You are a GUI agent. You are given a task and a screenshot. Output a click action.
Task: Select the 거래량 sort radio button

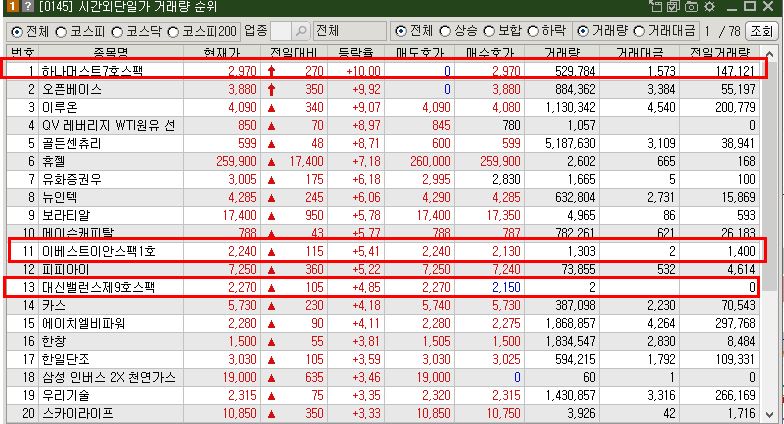point(582,31)
